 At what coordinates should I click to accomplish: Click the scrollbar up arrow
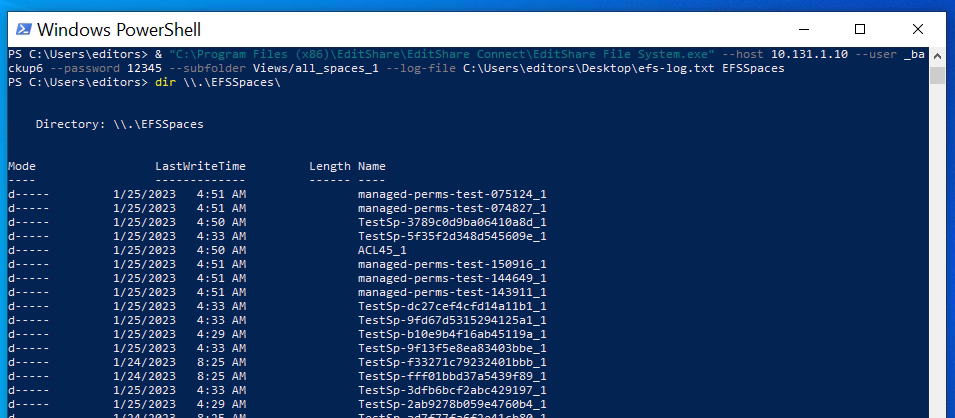(937, 54)
